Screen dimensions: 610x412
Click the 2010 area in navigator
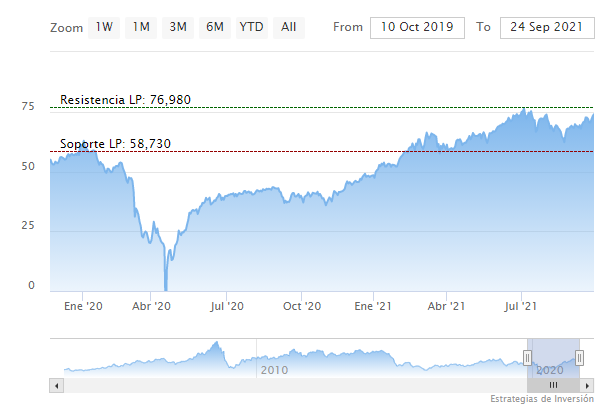(x=274, y=370)
